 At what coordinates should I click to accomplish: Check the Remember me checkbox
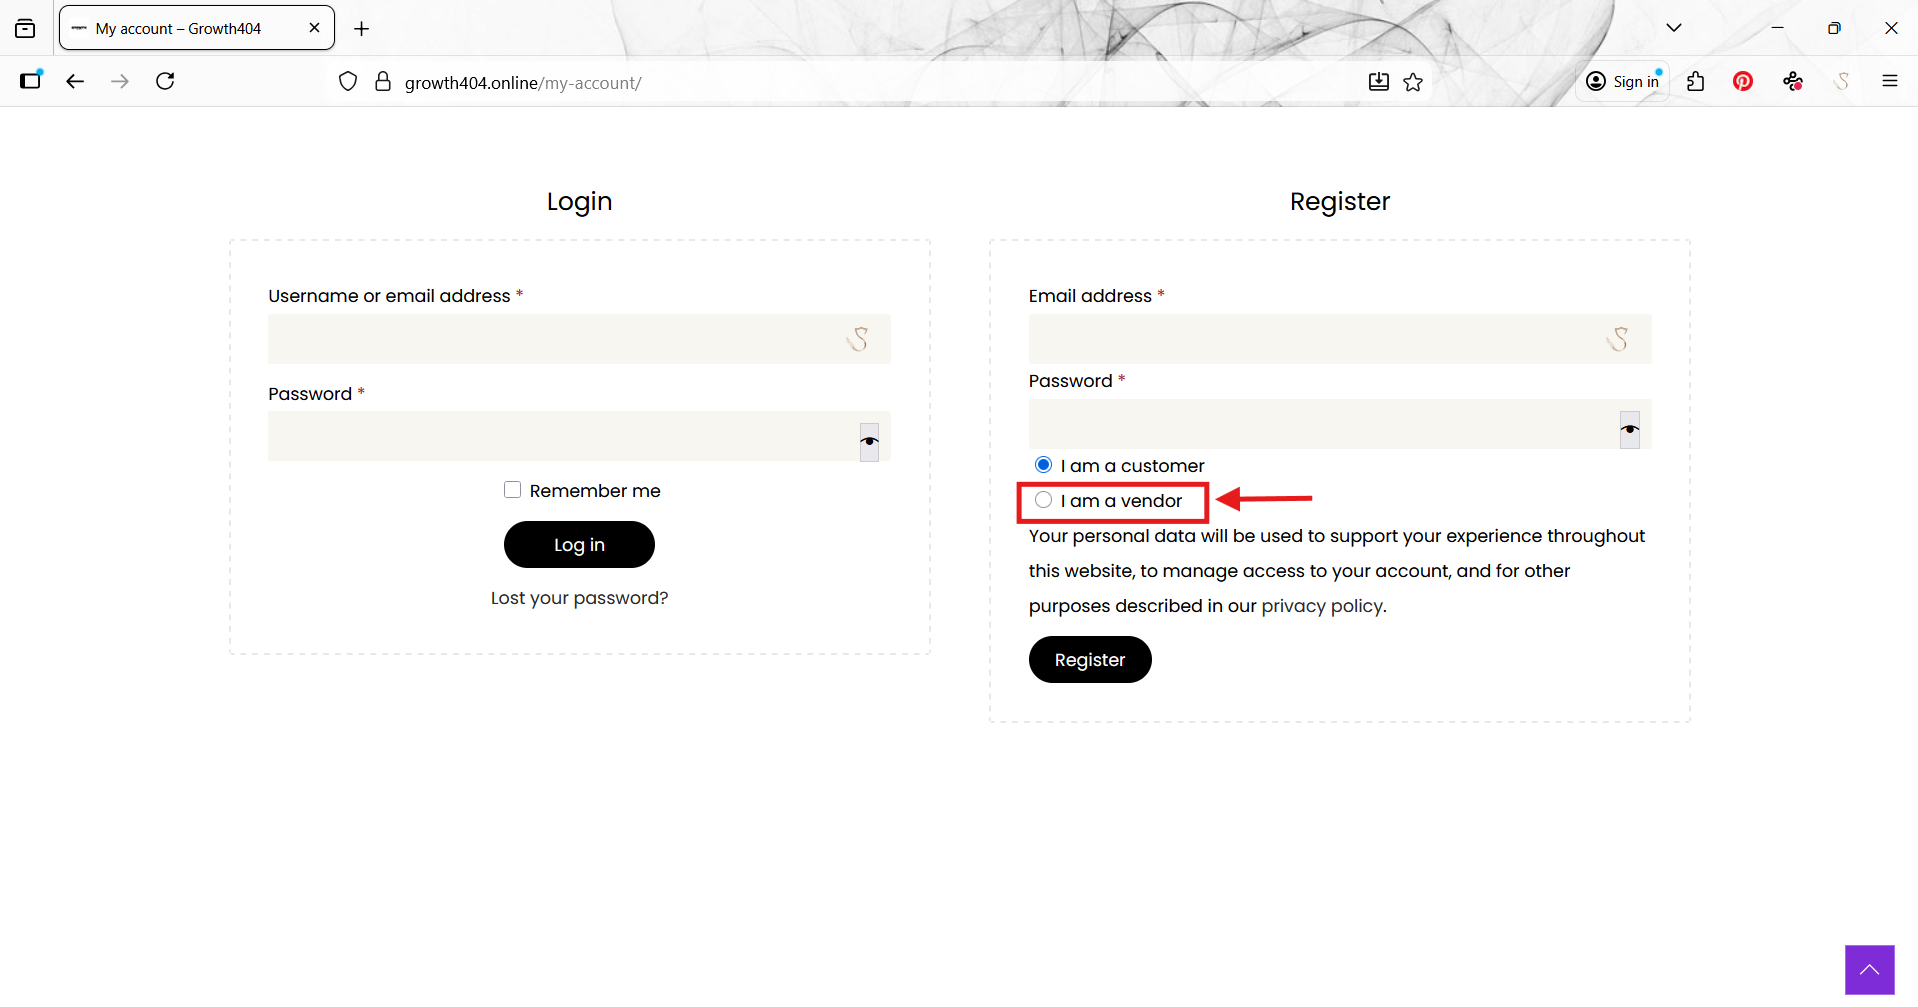click(x=513, y=490)
